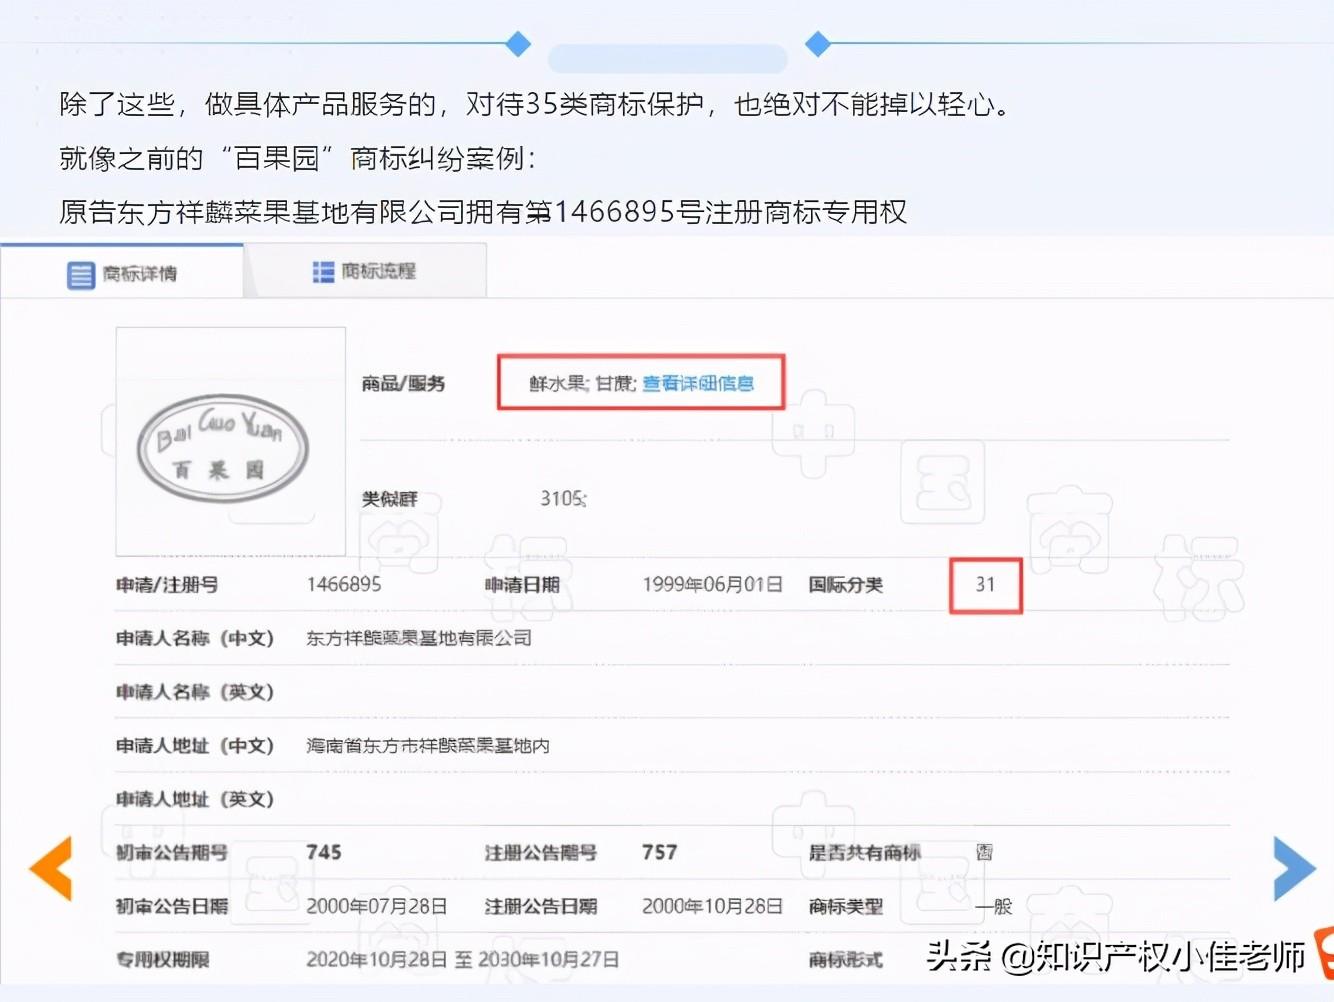Switch to the 商标流程 tab

365,271
